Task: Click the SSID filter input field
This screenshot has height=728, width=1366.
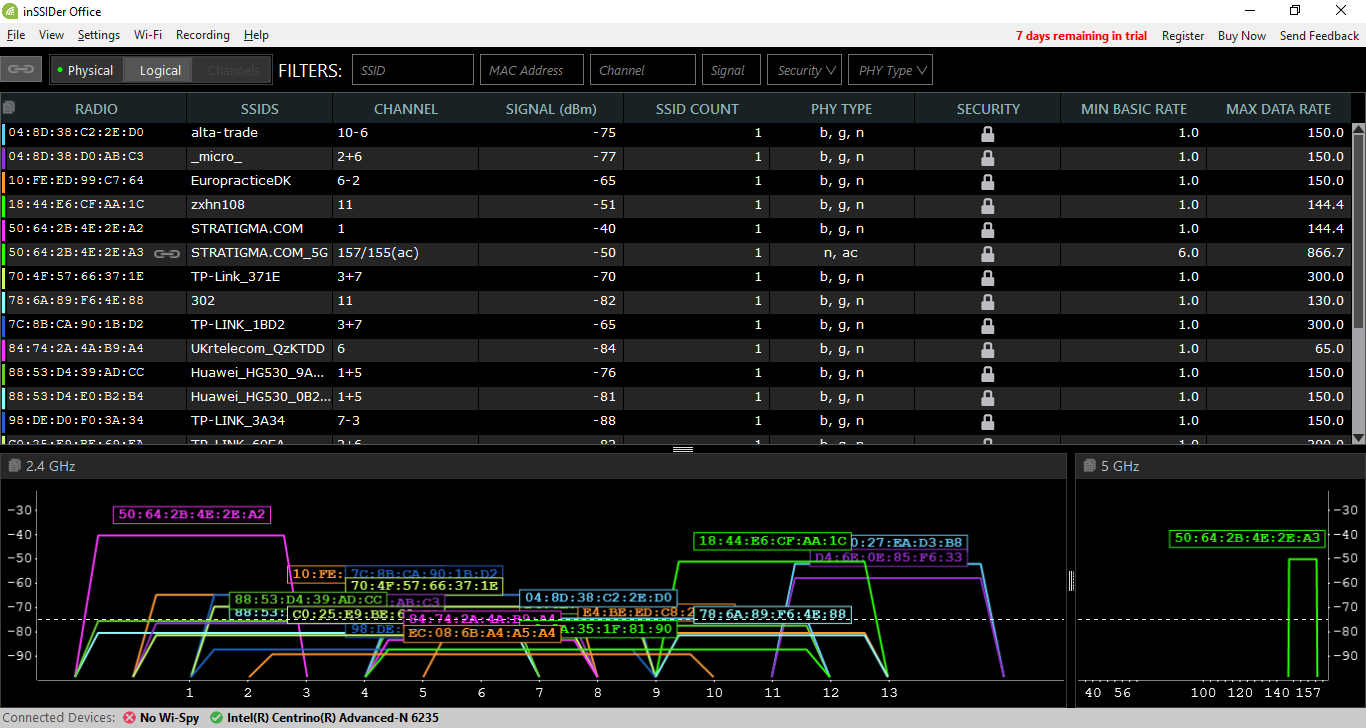Action: 412,70
